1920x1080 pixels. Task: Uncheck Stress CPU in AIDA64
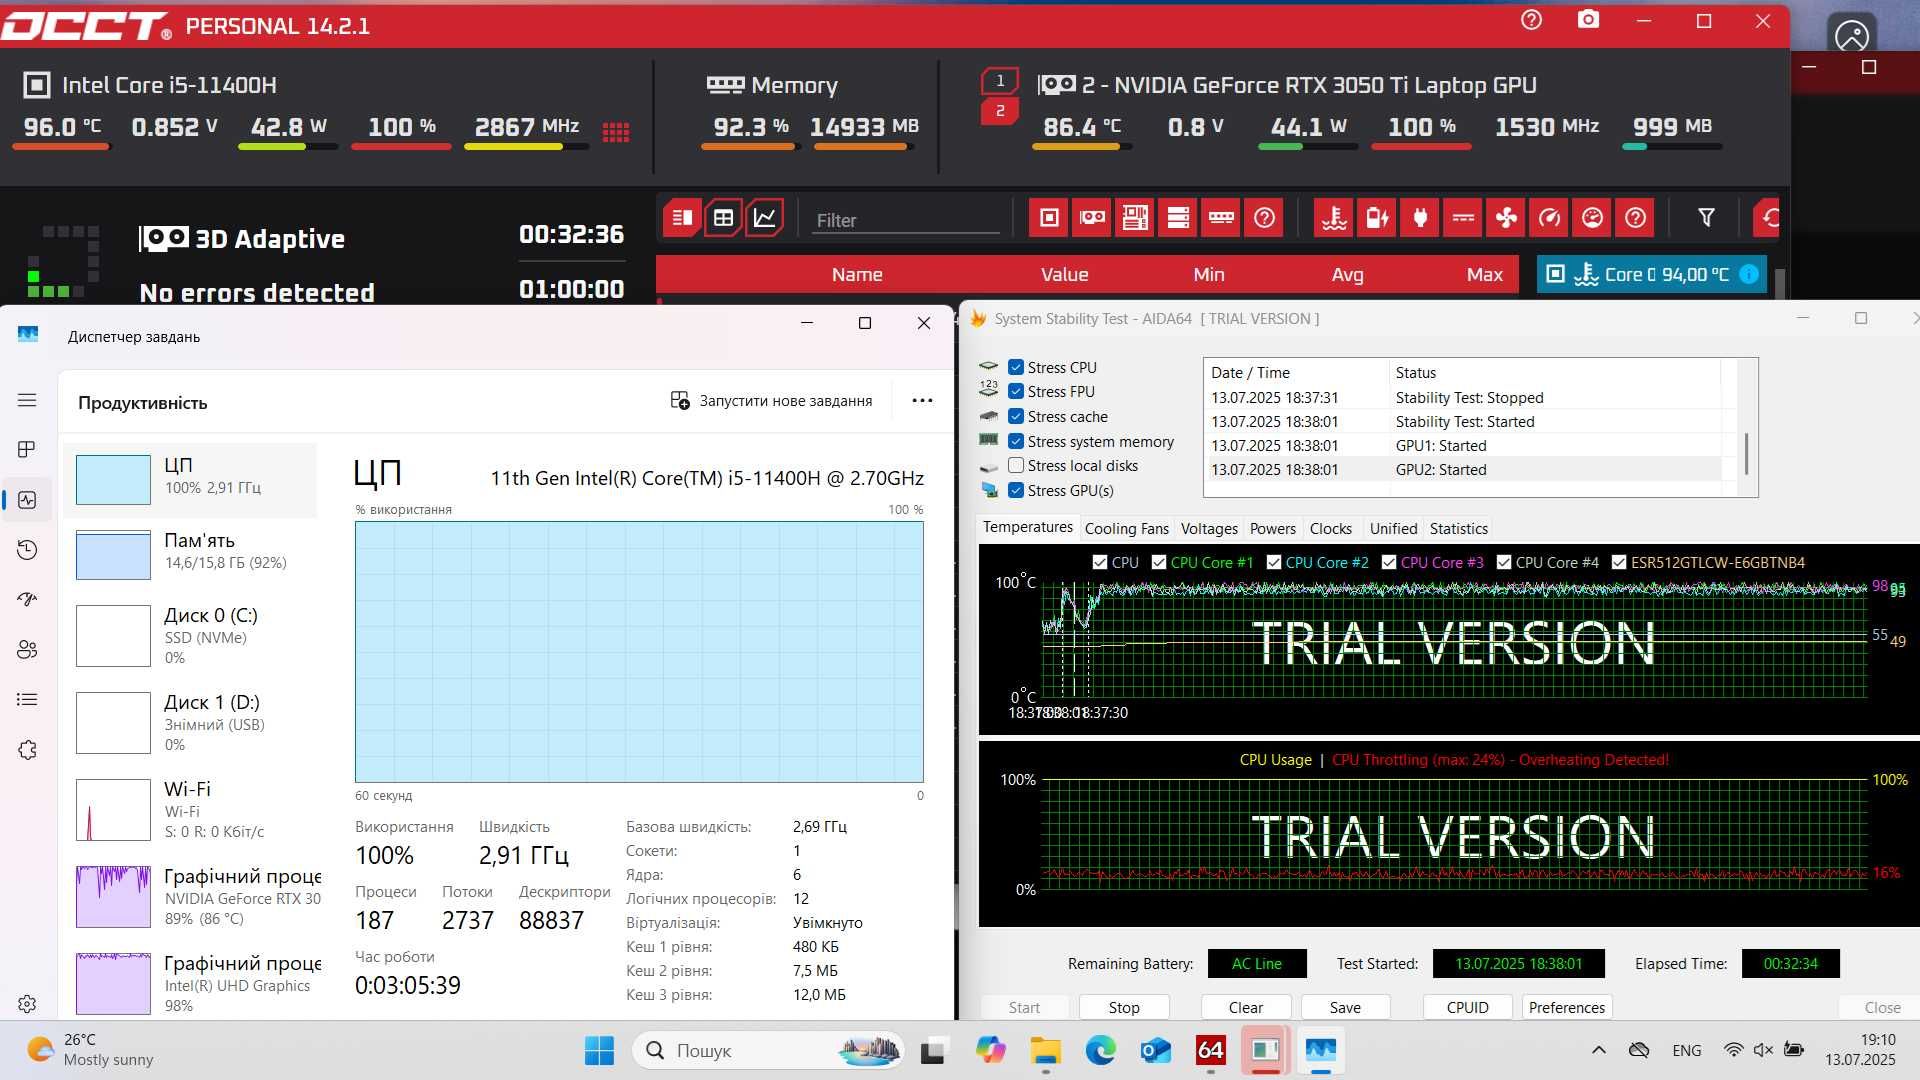coord(1016,367)
